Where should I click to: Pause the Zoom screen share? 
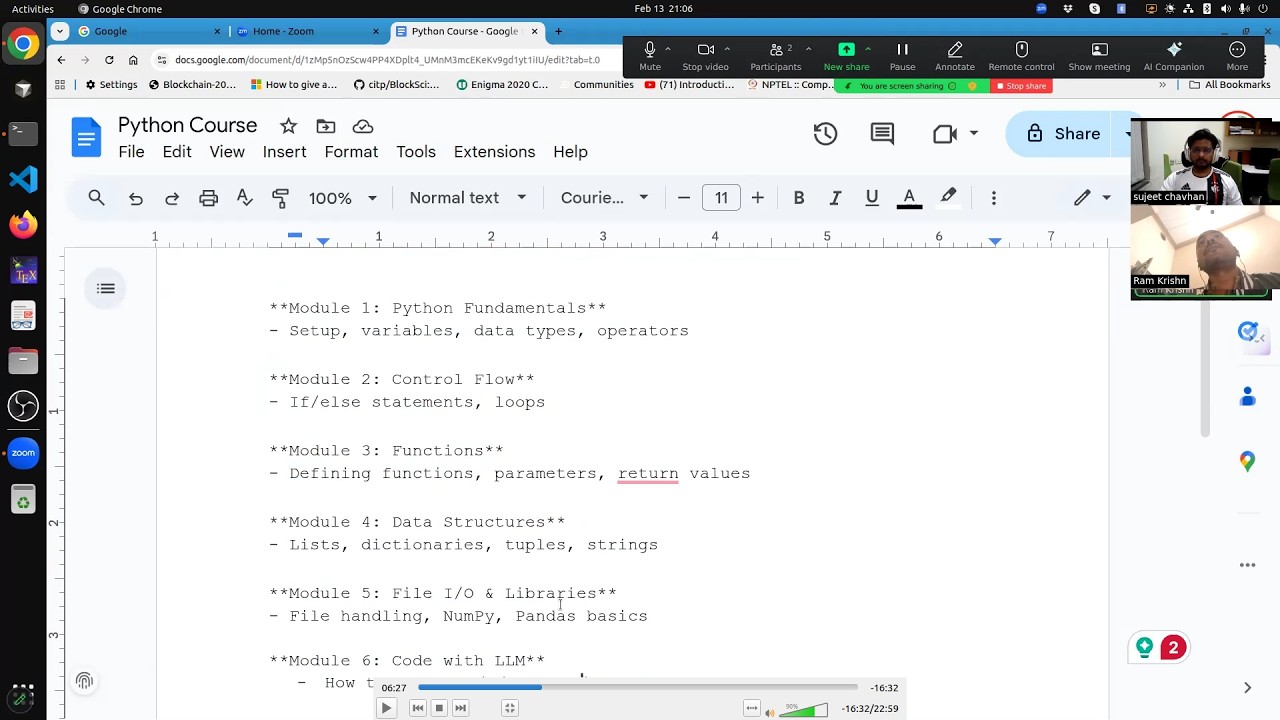click(x=902, y=57)
